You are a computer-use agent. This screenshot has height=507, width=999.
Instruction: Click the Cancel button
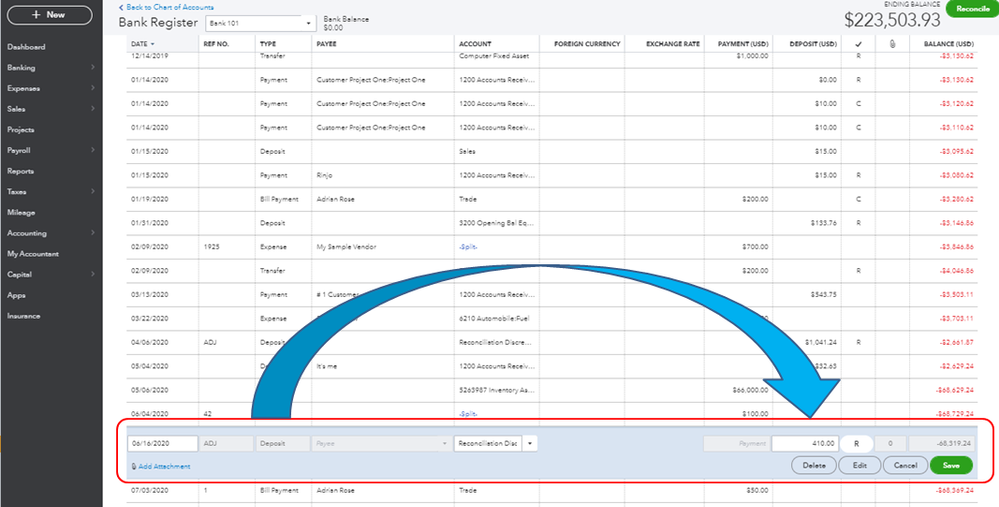pyautogui.click(x=905, y=465)
